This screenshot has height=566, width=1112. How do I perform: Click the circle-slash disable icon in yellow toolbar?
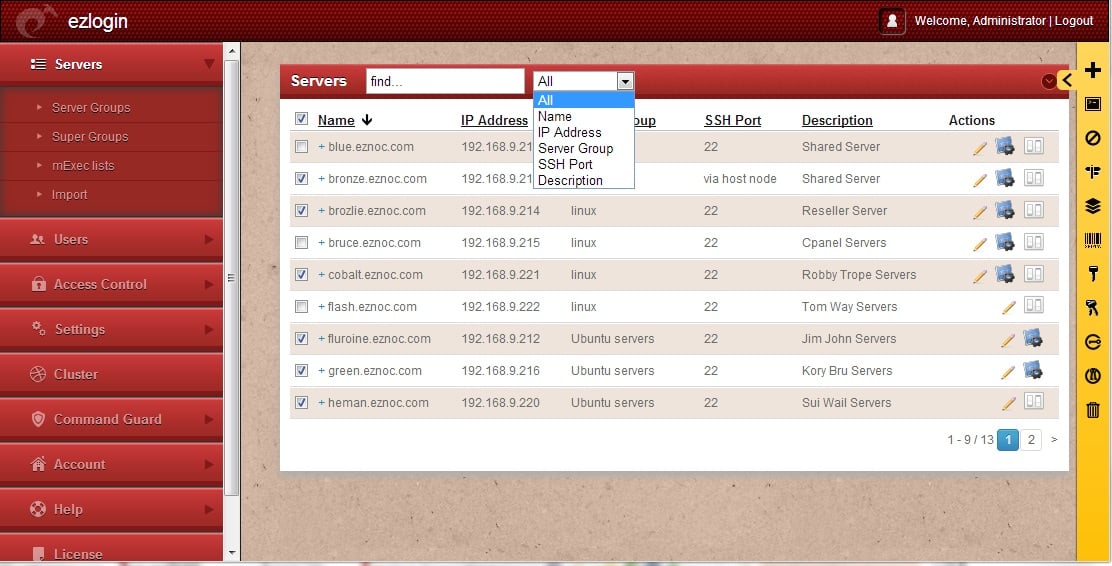(x=1093, y=138)
